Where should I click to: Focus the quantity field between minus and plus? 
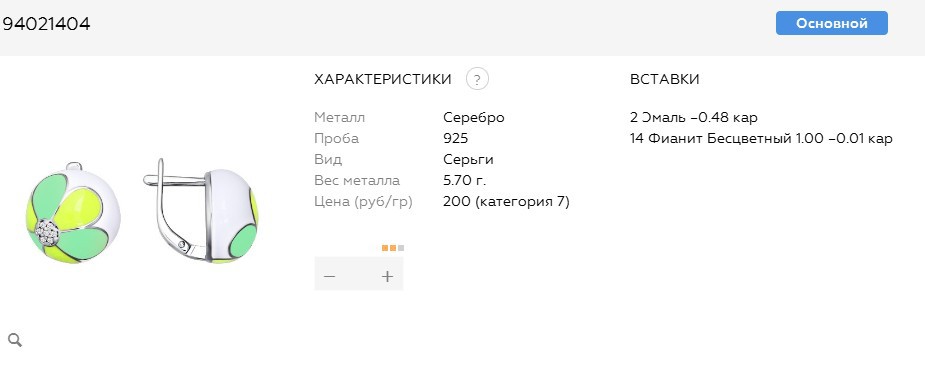click(x=359, y=276)
